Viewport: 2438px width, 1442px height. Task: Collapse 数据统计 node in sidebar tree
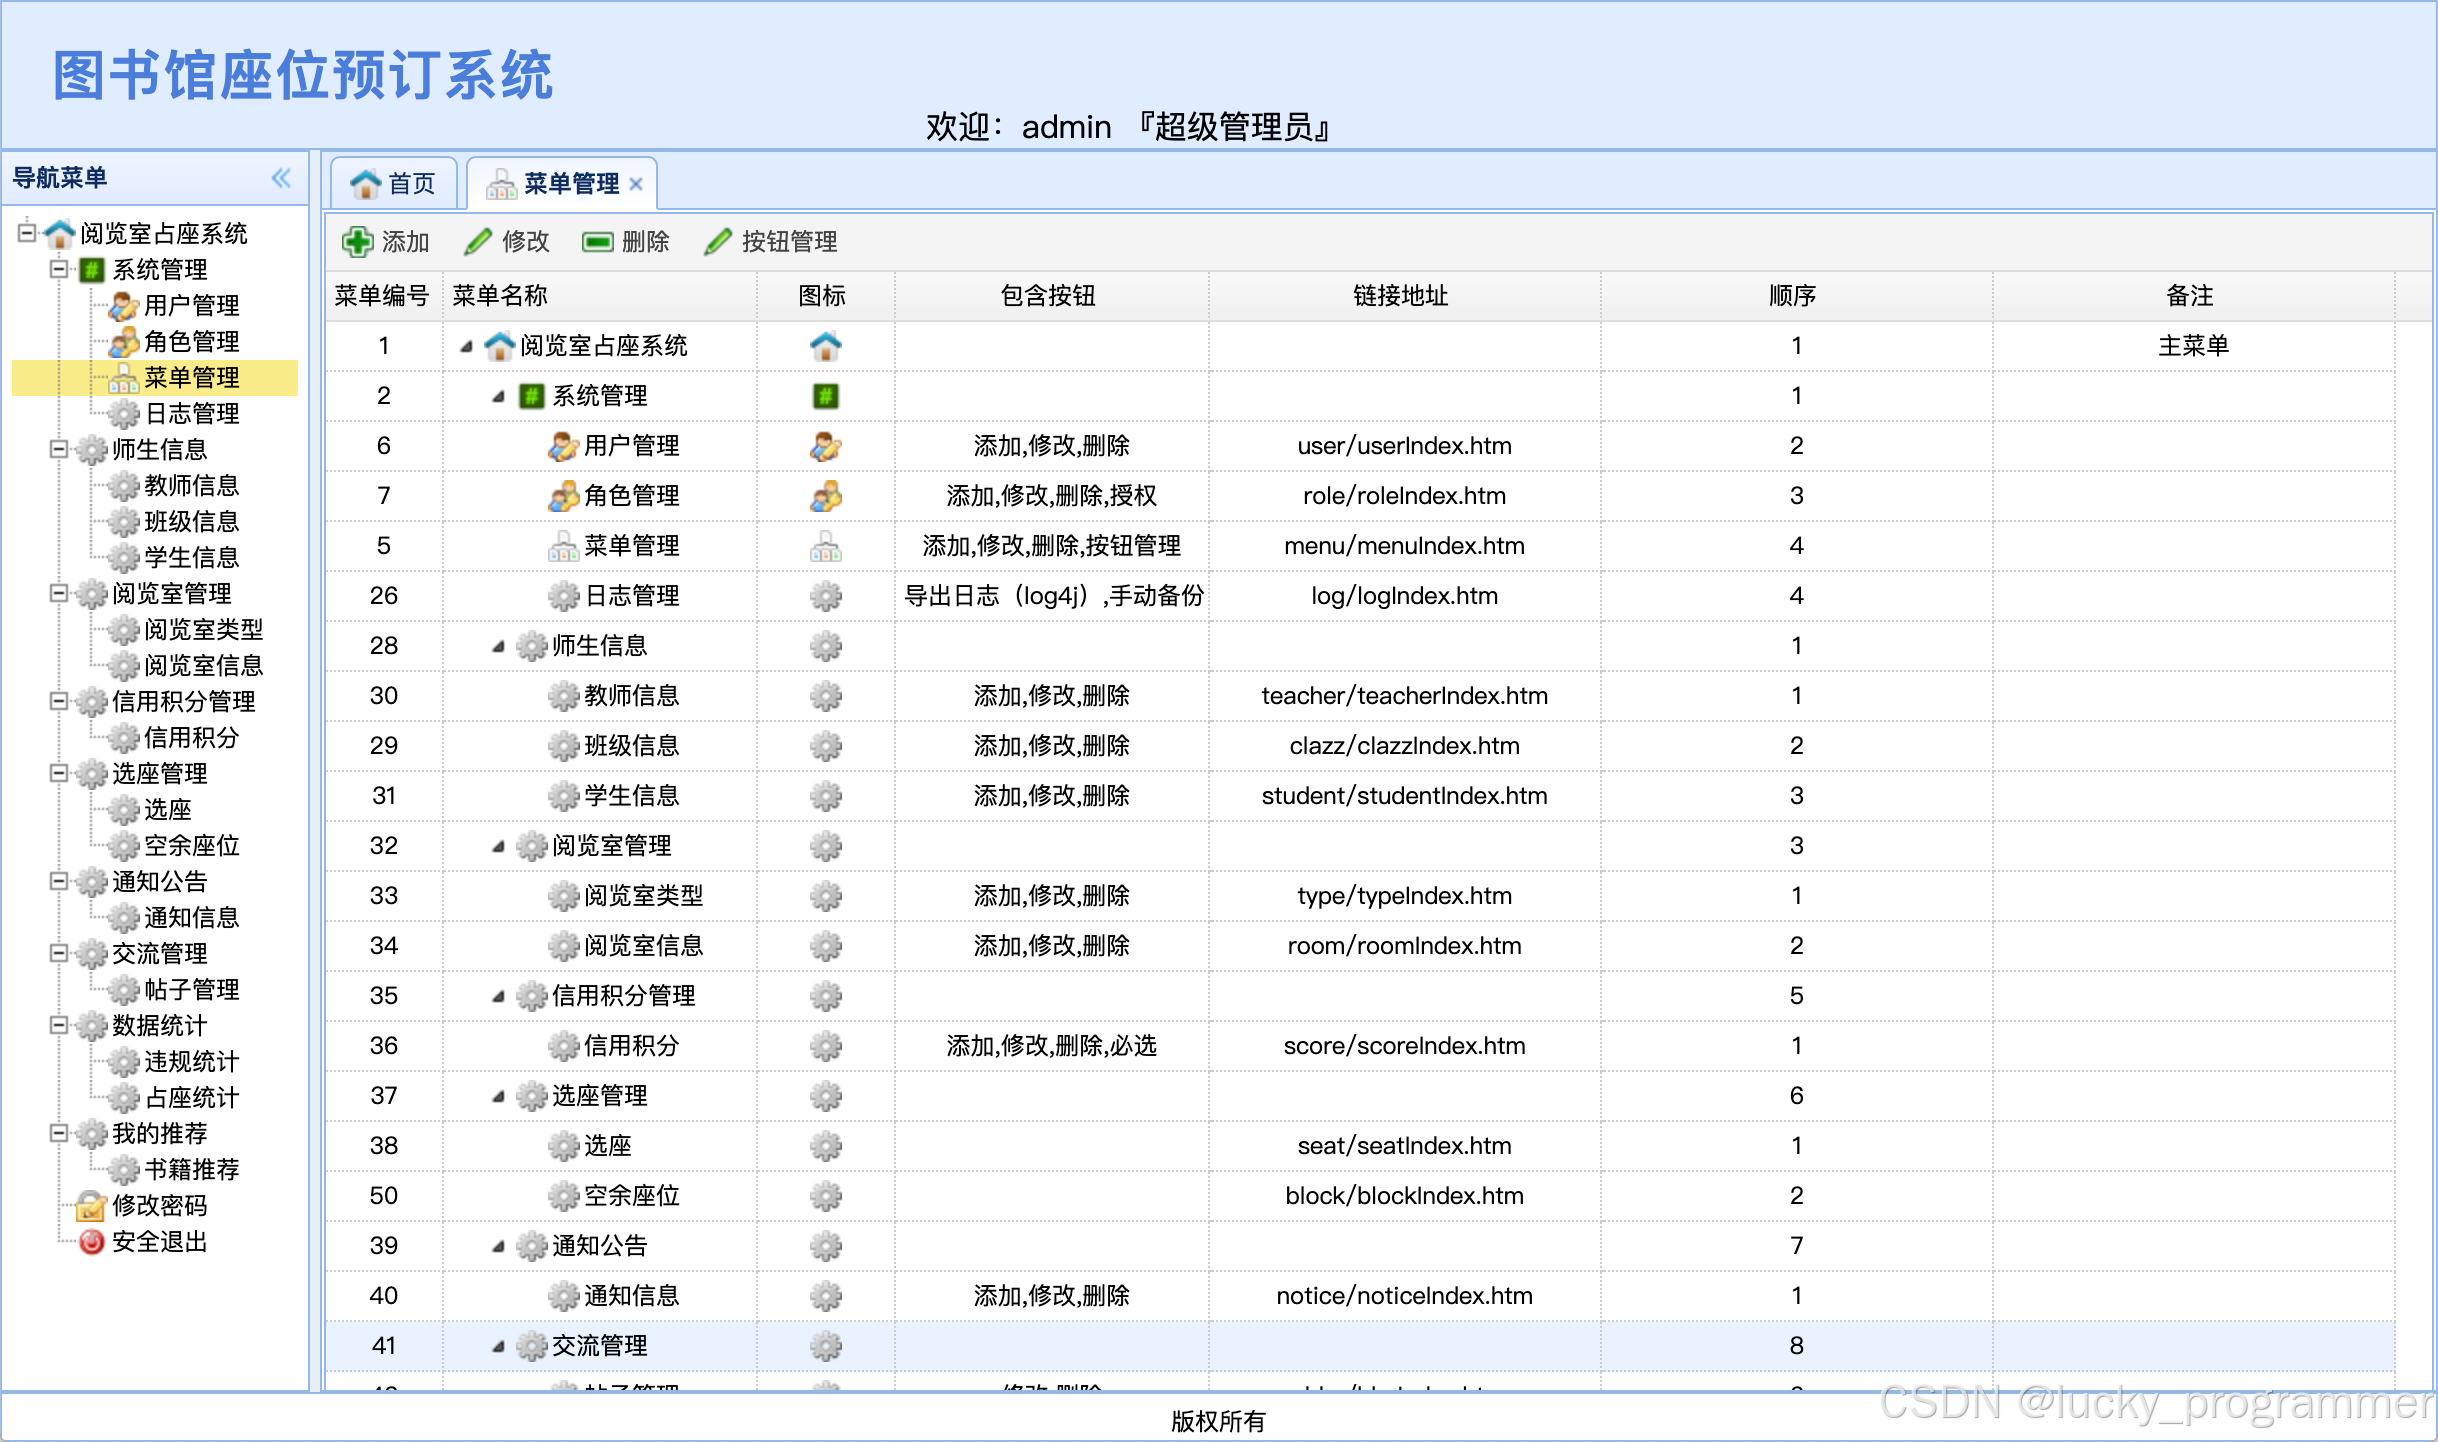pos(59,1025)
